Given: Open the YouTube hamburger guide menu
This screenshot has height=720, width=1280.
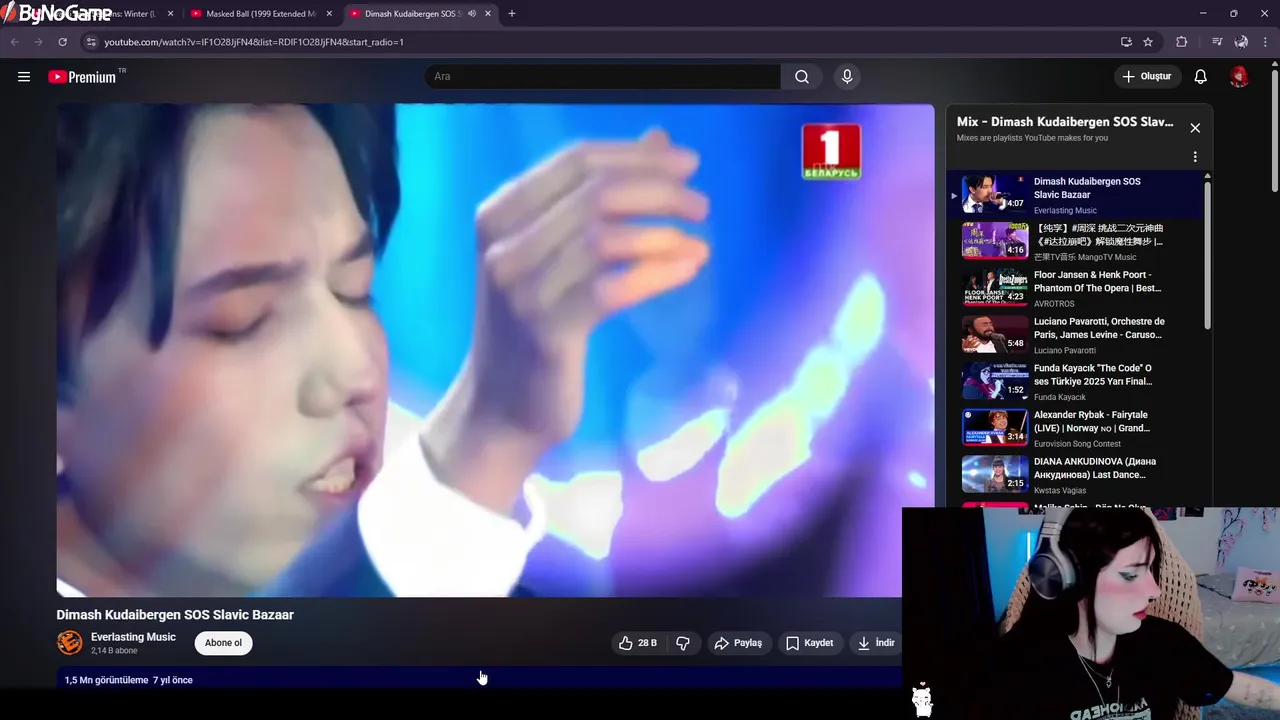Looking at the screenshot, I should click(24, 77).
